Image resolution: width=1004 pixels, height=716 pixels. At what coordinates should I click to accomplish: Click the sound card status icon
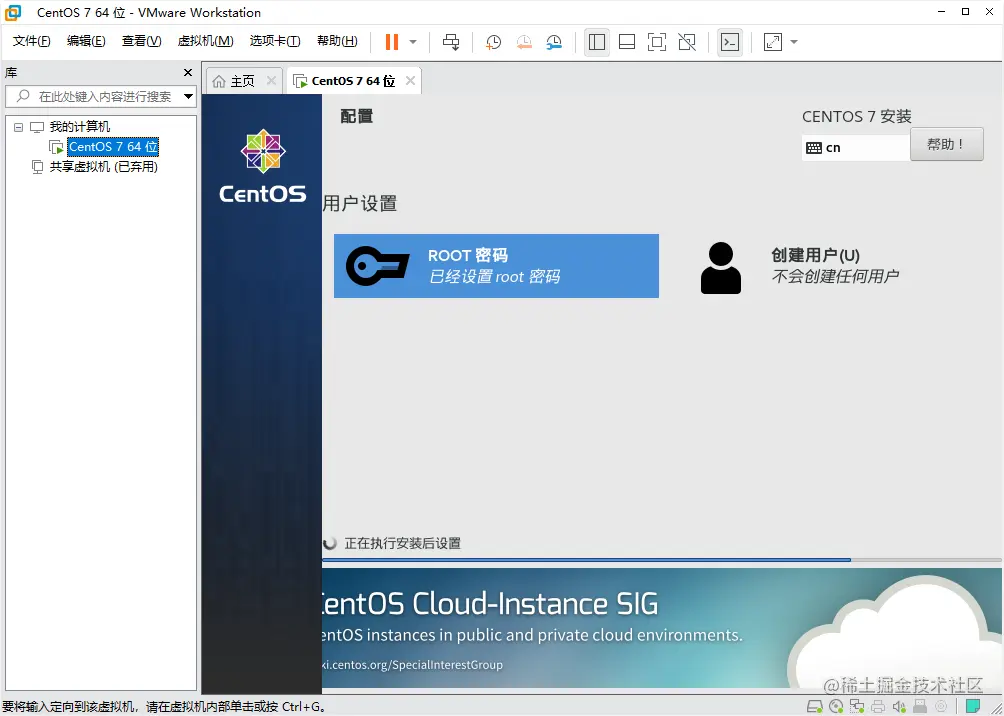(899, 707)
